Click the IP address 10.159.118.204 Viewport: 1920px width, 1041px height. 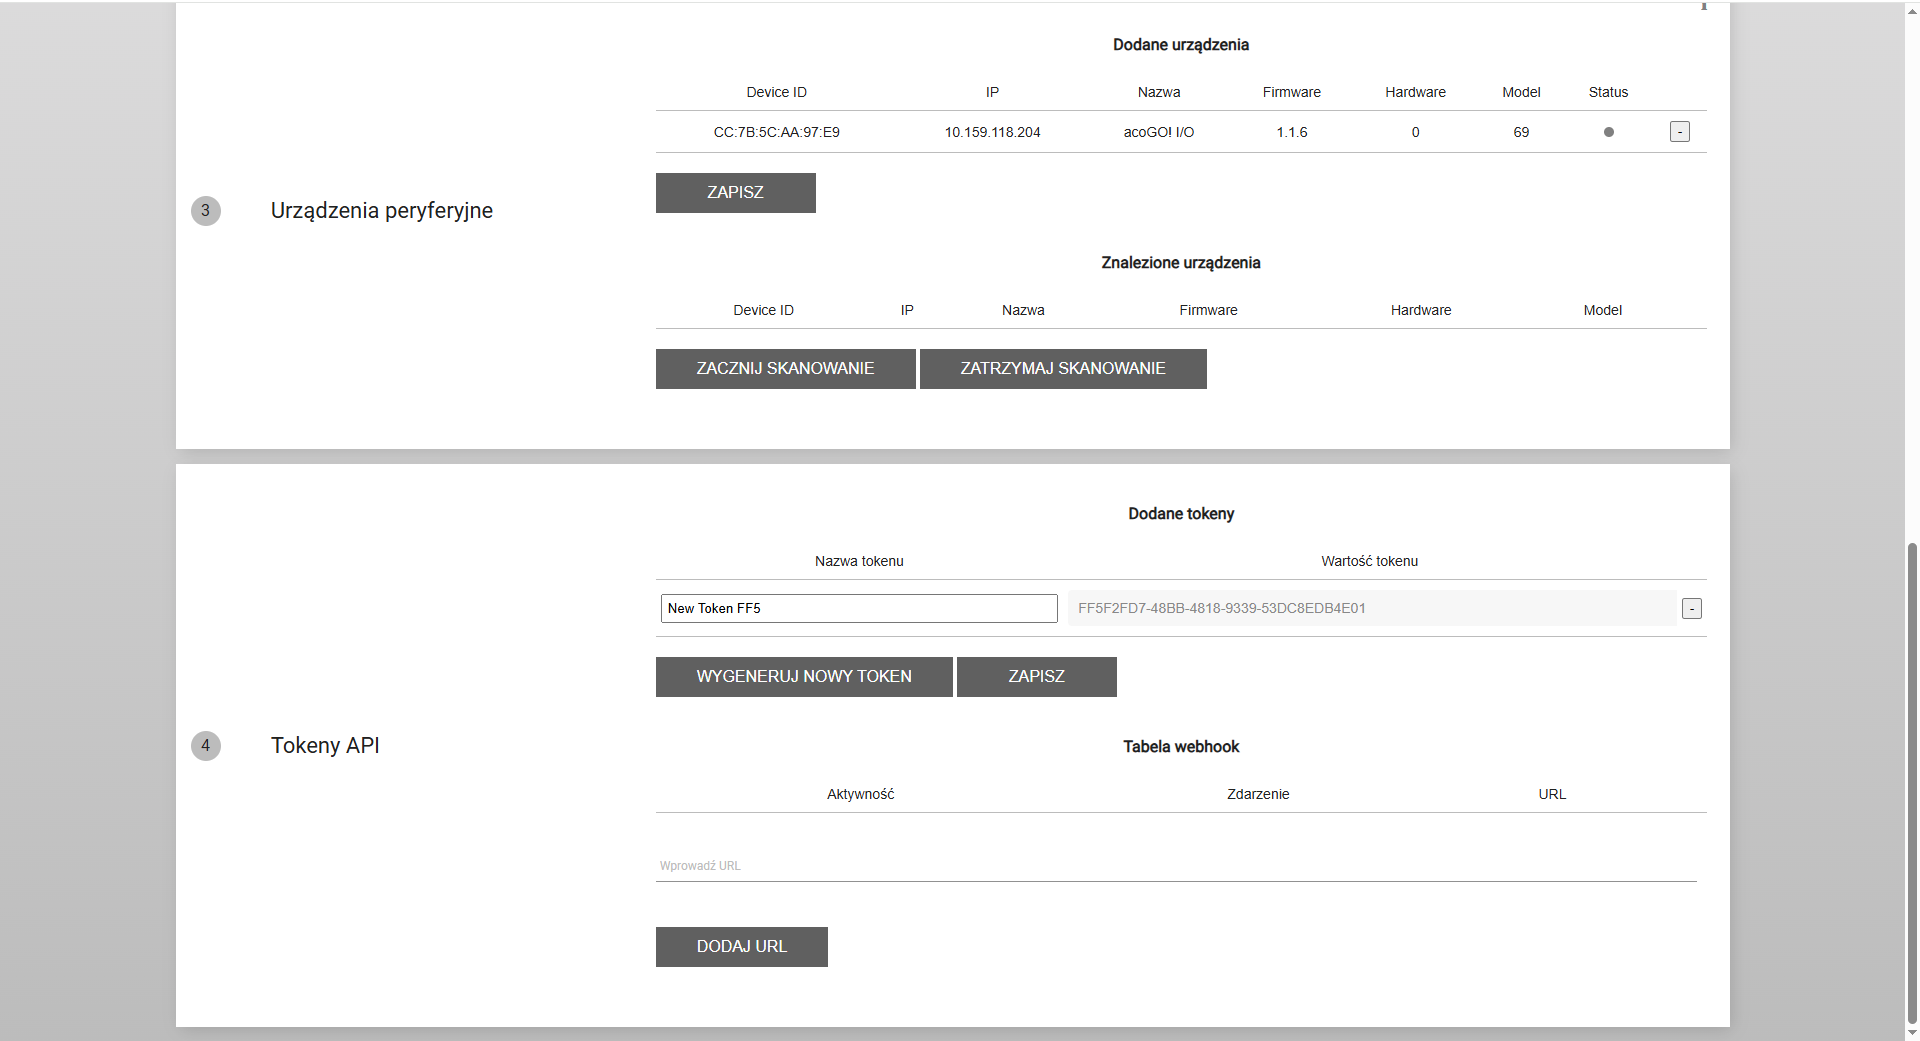[992, 132]
